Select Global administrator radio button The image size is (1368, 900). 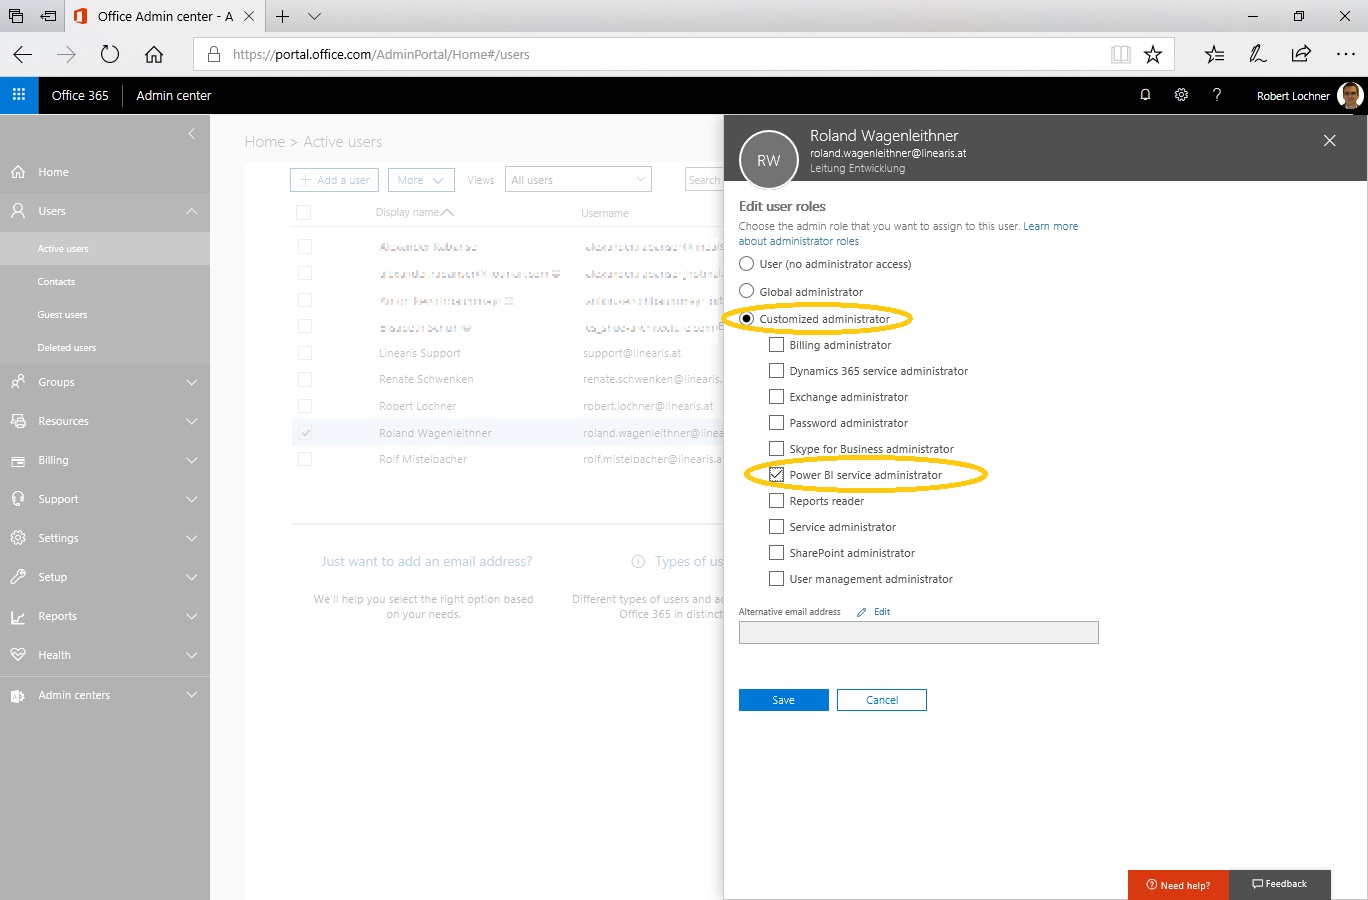click(746, 292)
